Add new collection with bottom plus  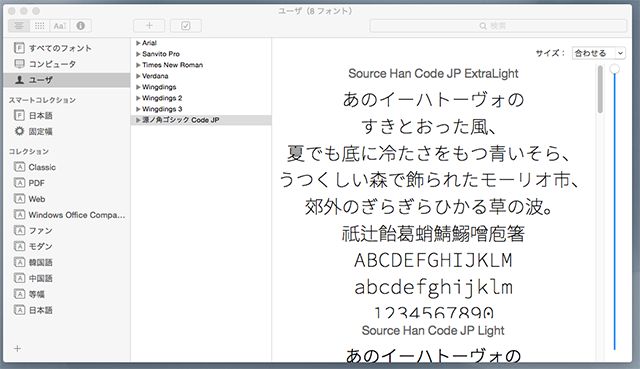point(17,349)
